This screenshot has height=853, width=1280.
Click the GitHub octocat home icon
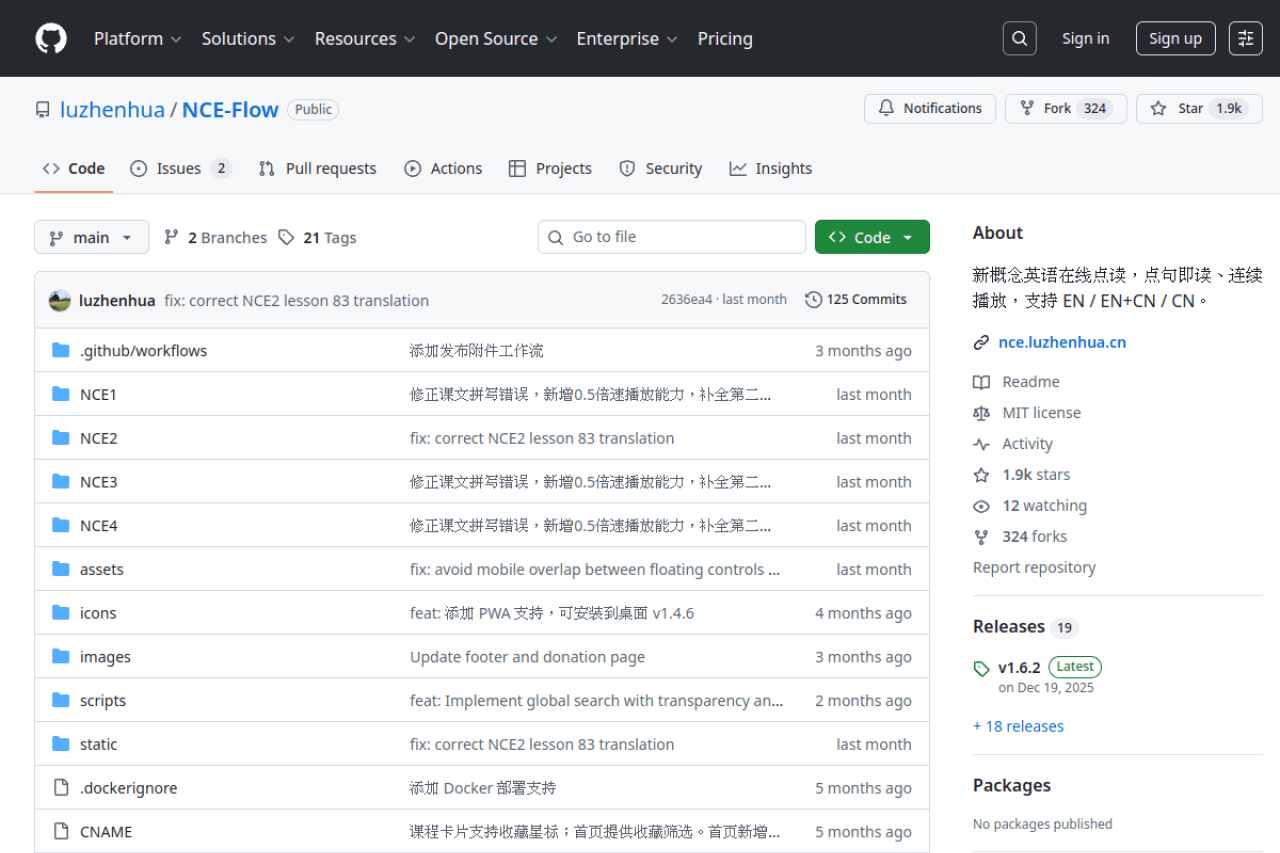(x=50, y=38)
